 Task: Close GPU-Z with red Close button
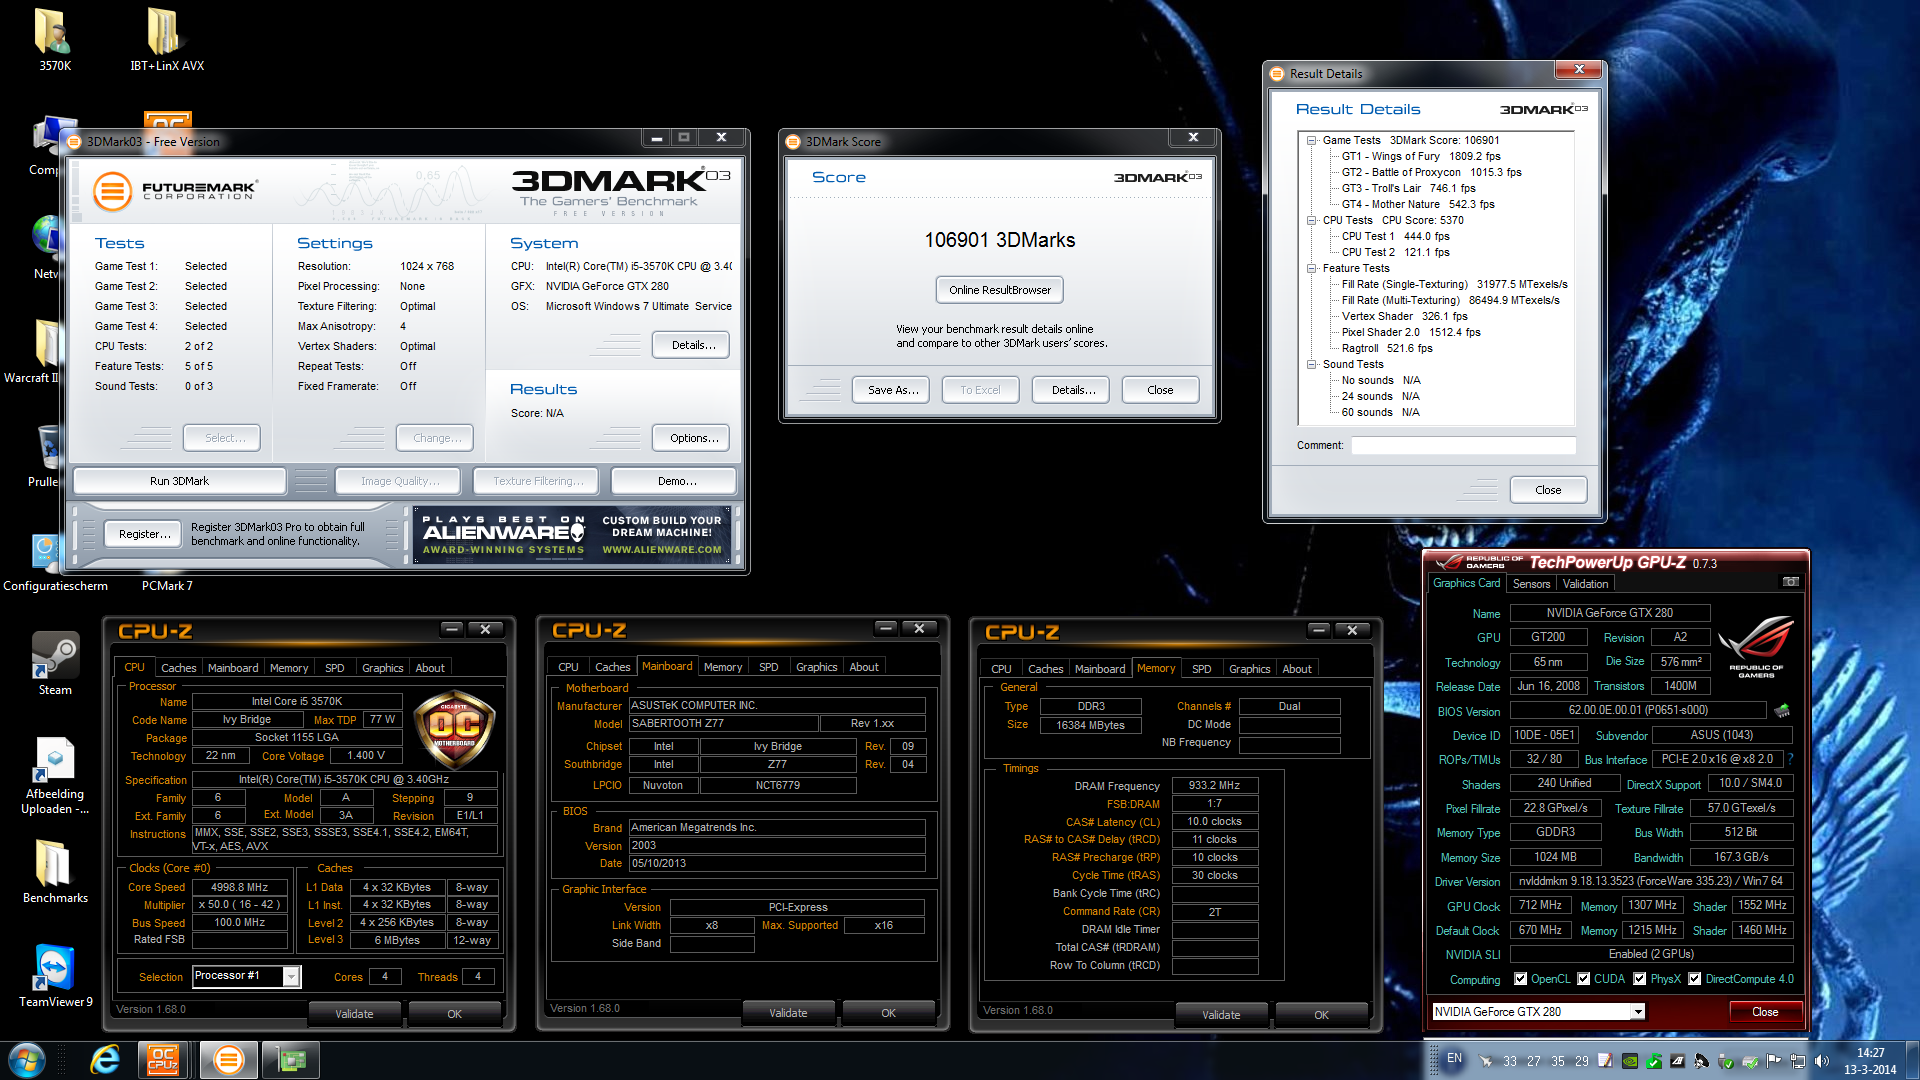pyautogui.click(x=1765, y=1012)
